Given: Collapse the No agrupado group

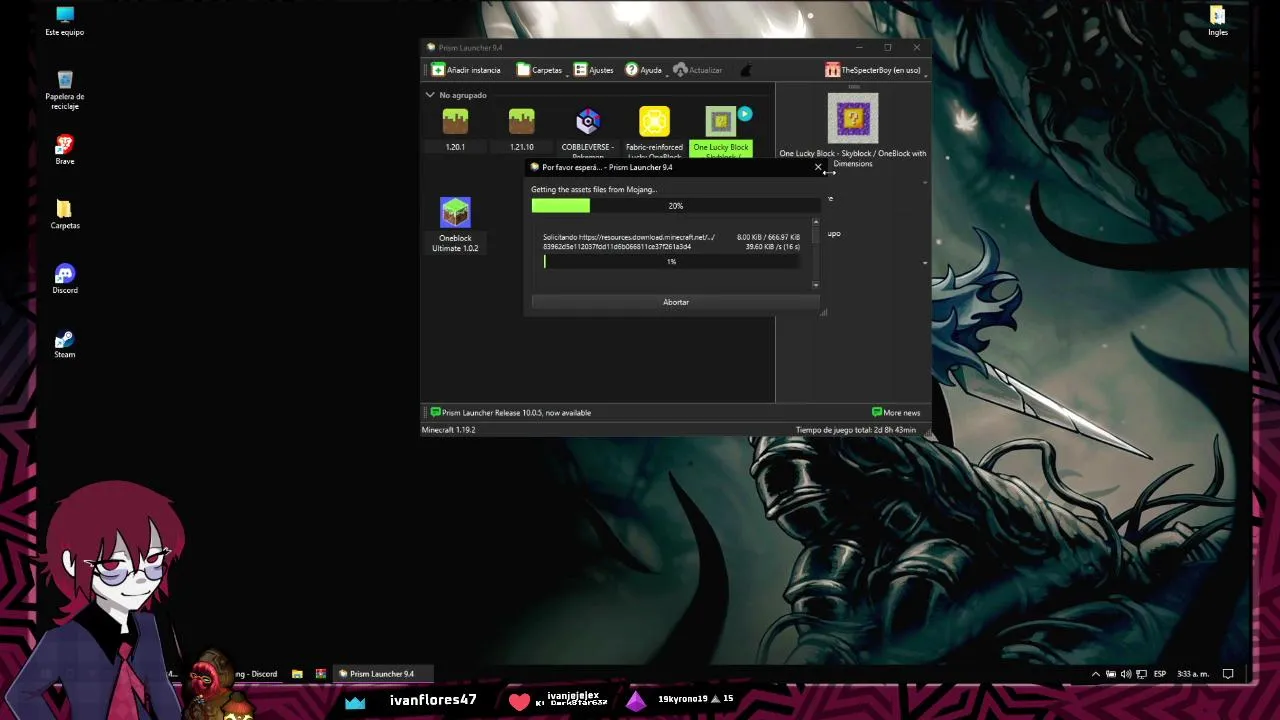Looking at the screenshot, I should tap(430, 95).
